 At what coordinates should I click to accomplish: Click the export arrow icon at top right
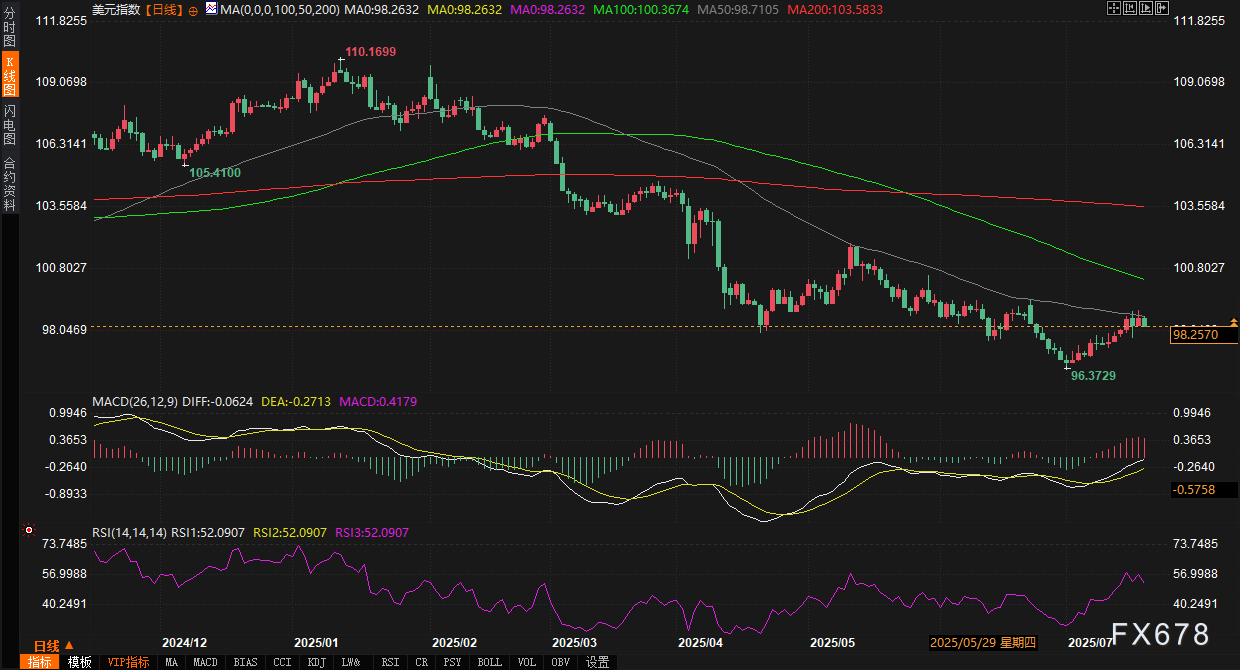click(x=1164, y=9)
